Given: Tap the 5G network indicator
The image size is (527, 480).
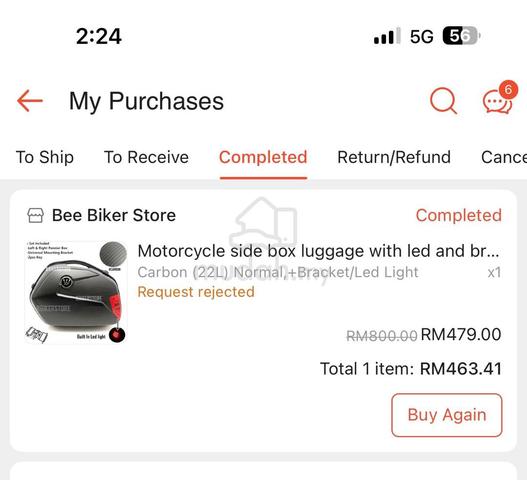Looking at the screenshot, I should pyautogui.click(x=421, y=36).
